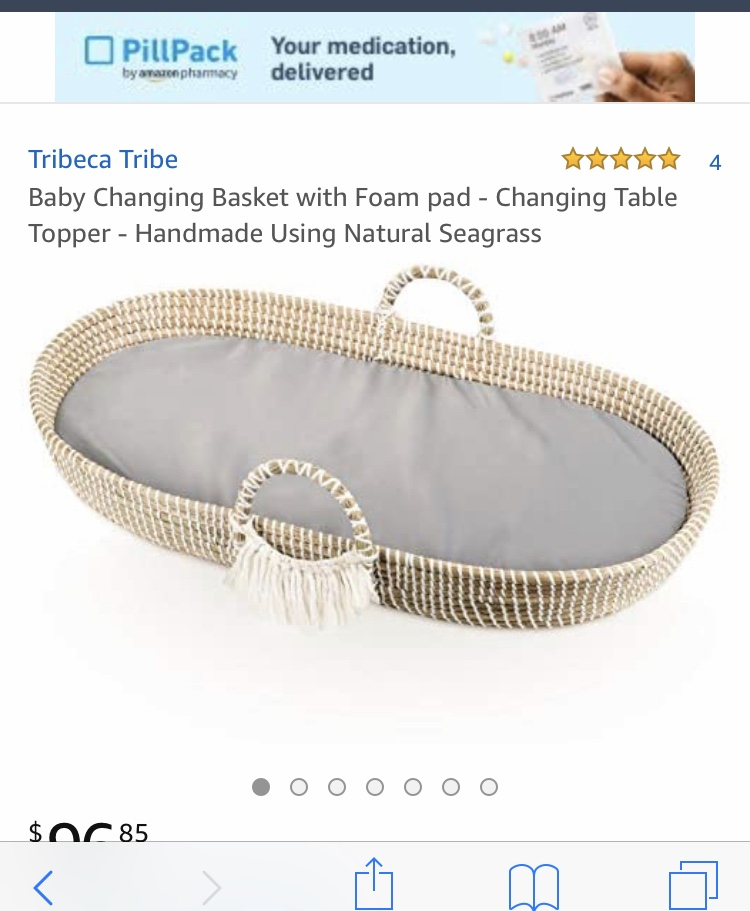The height and width of the screenshot is (911, 750).
Task: Tap the changing basket product image
Action: (375, 447)
